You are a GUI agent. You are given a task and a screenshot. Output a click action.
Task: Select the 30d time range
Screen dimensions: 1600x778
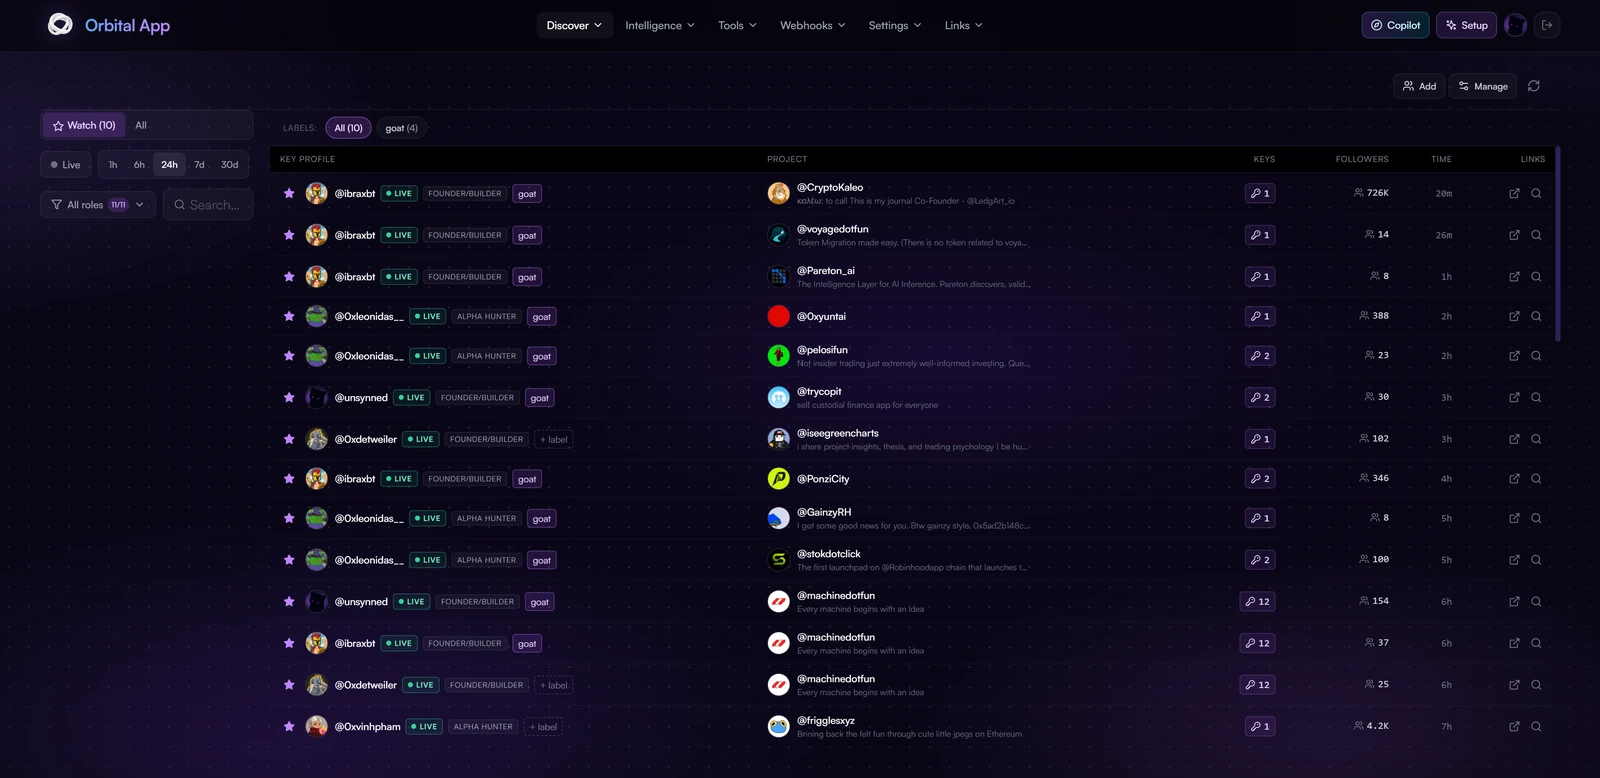(x=230, y=165)
